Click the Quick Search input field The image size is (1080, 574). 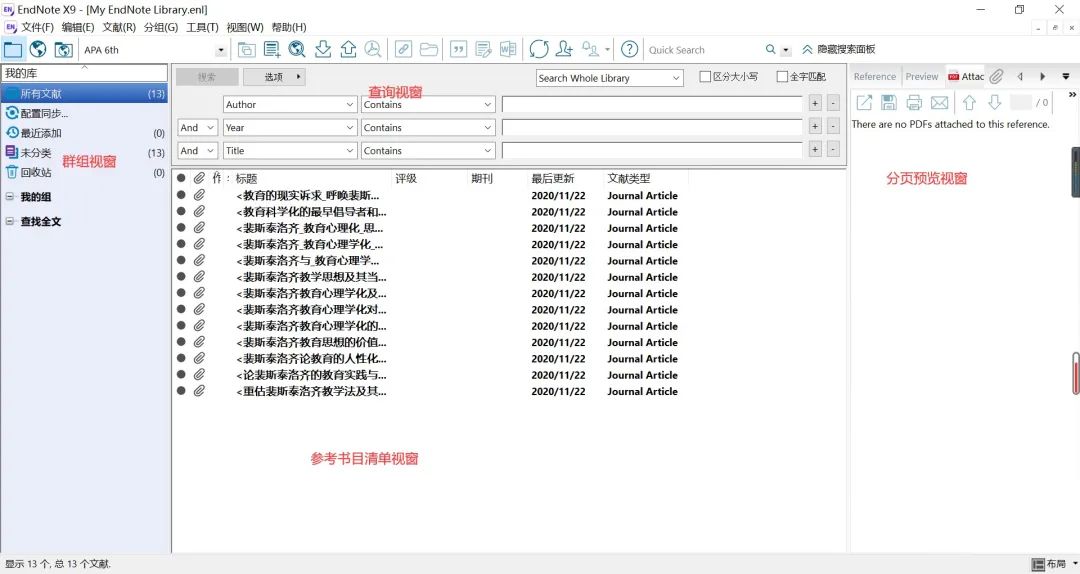tap(703, 50)
